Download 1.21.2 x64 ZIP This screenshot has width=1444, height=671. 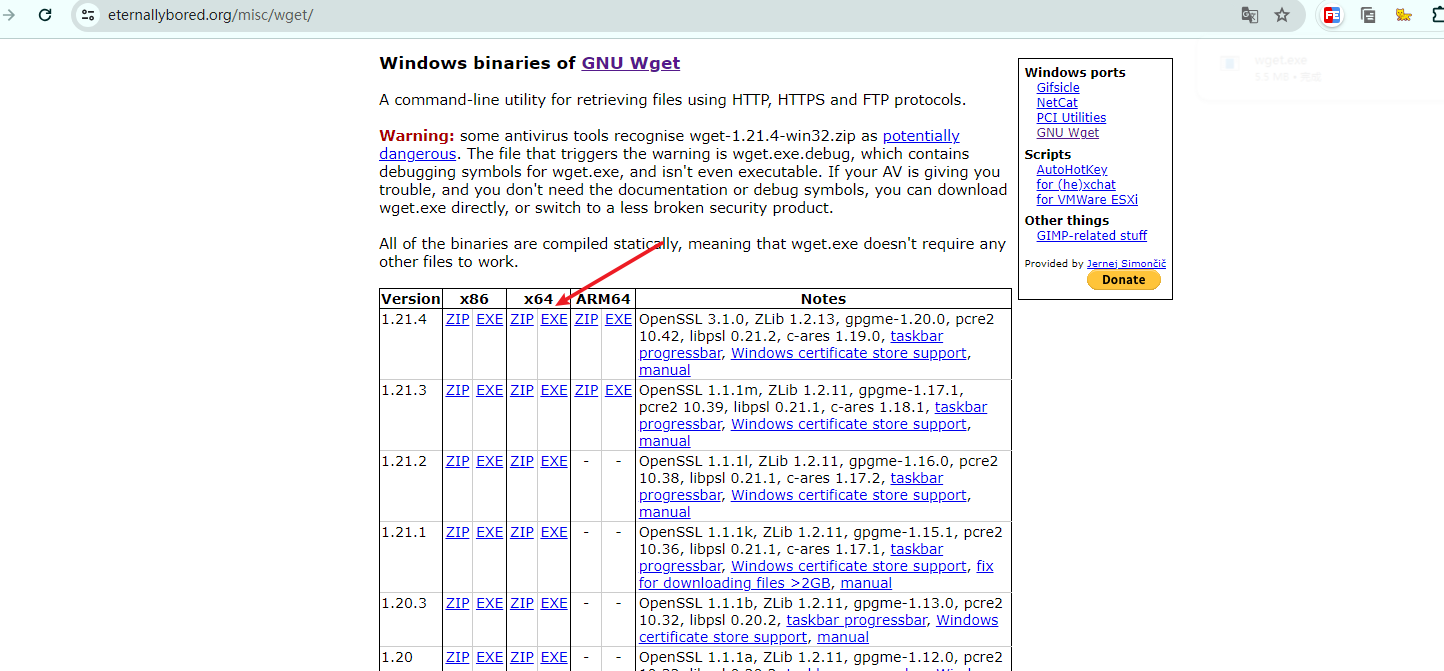(522, 461)
